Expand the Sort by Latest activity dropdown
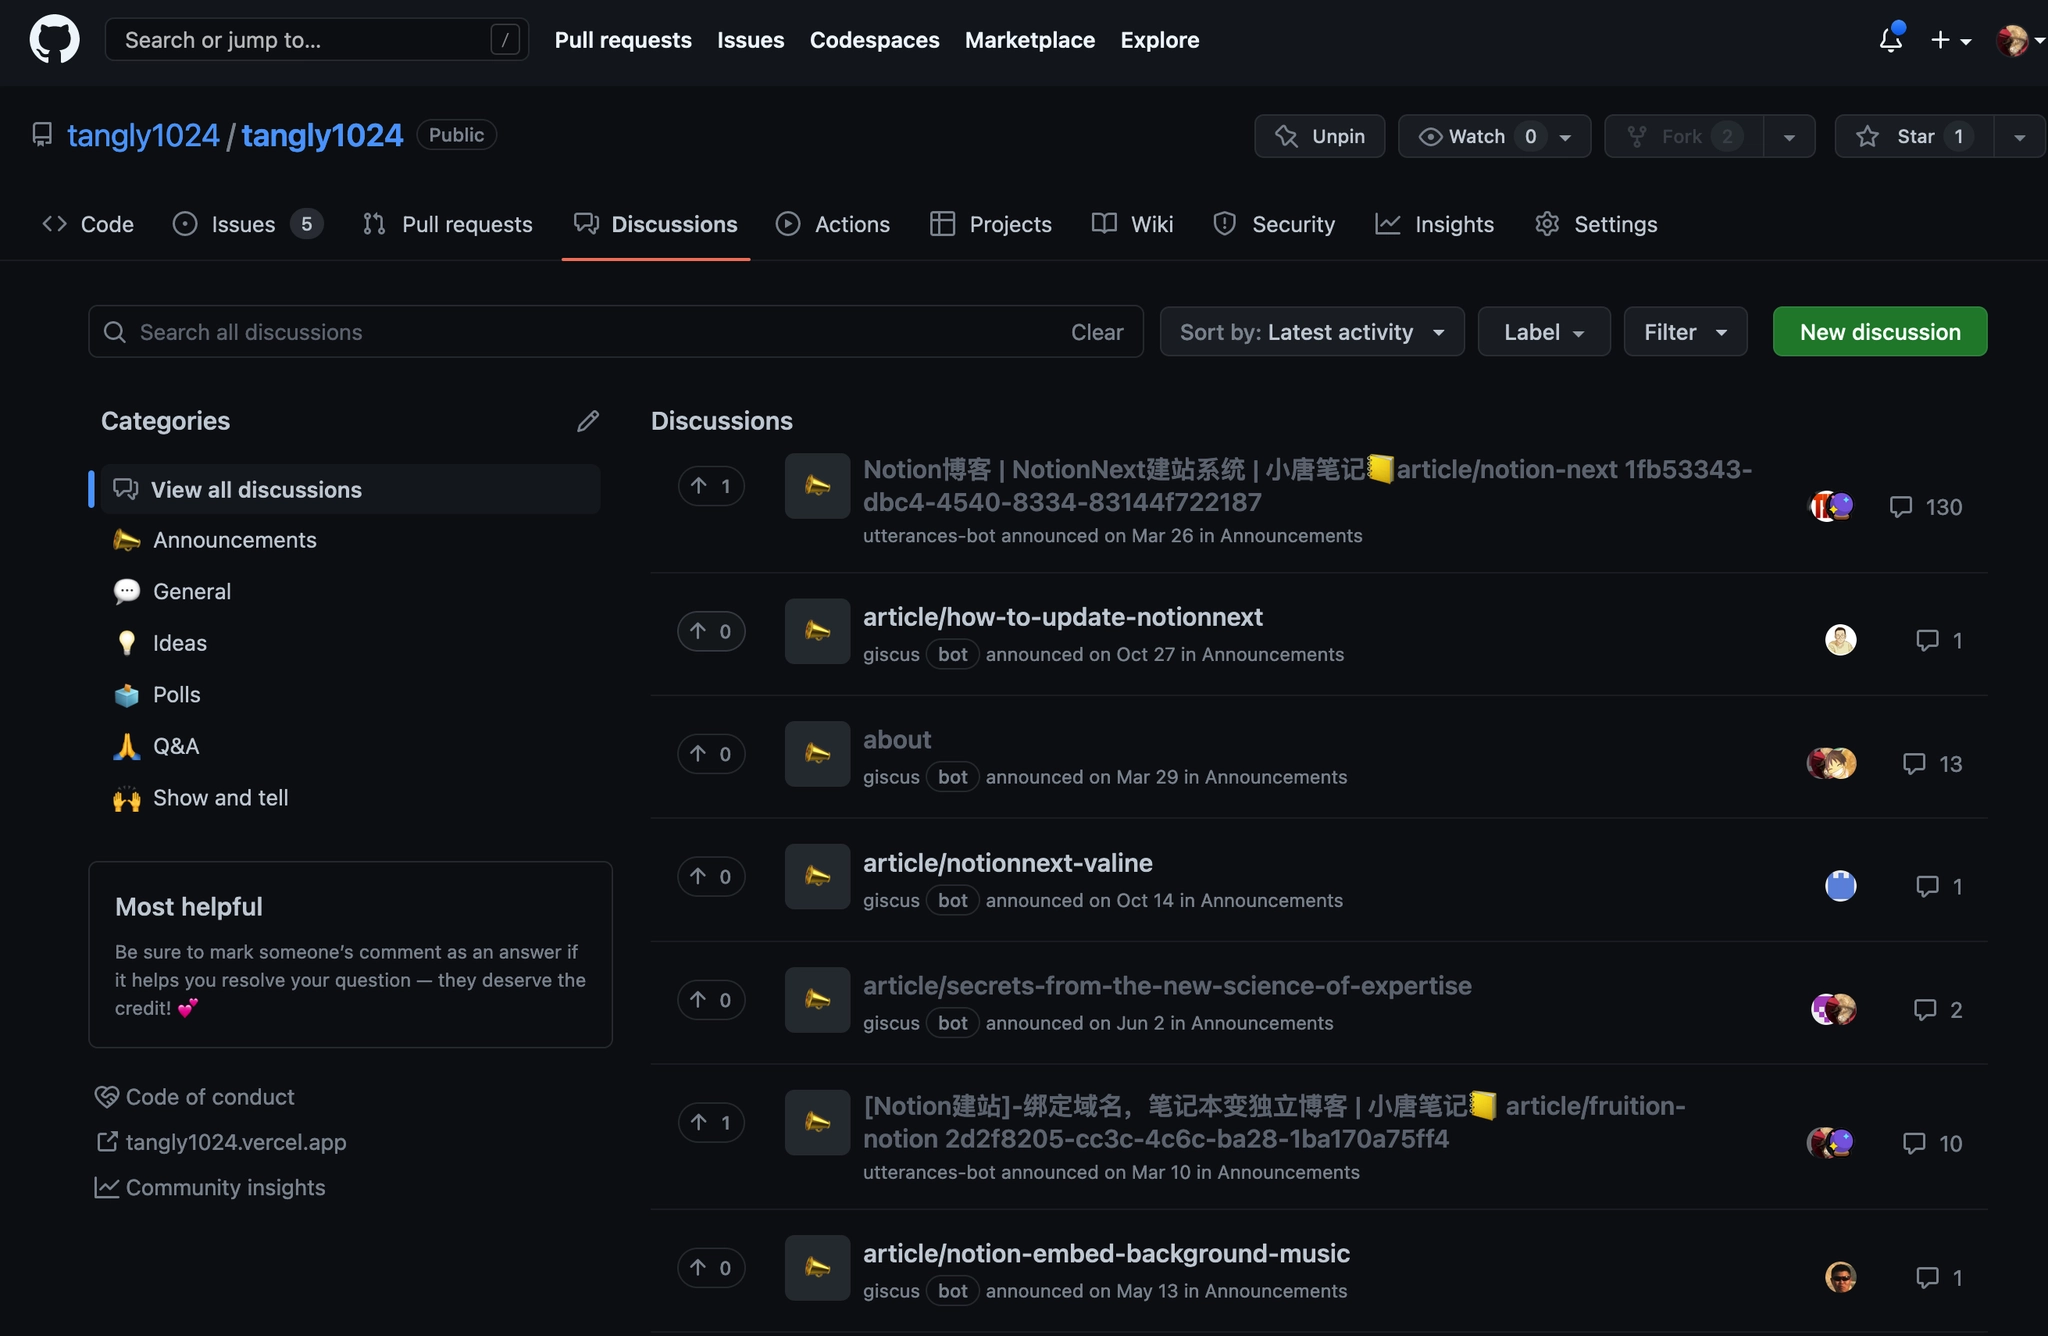The height and width of the screenshot is (1336, 2048). tap(1312, 332)
